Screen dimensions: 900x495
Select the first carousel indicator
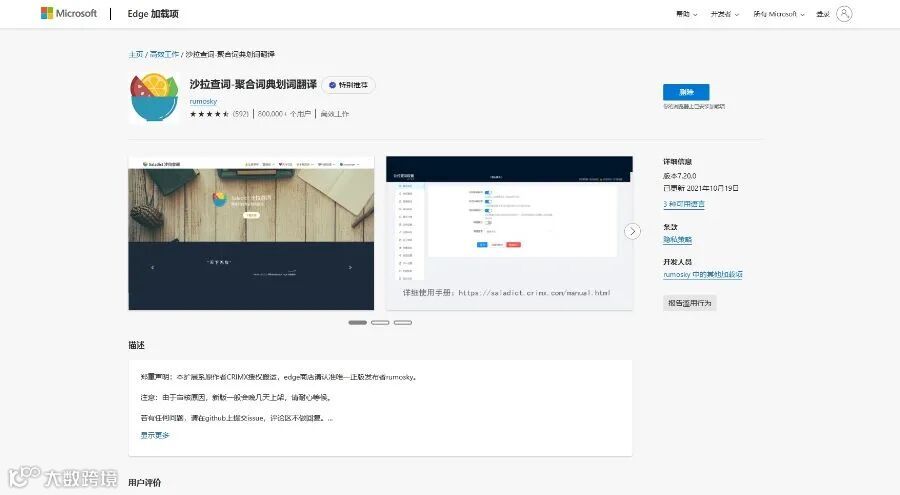coord(357,323)
